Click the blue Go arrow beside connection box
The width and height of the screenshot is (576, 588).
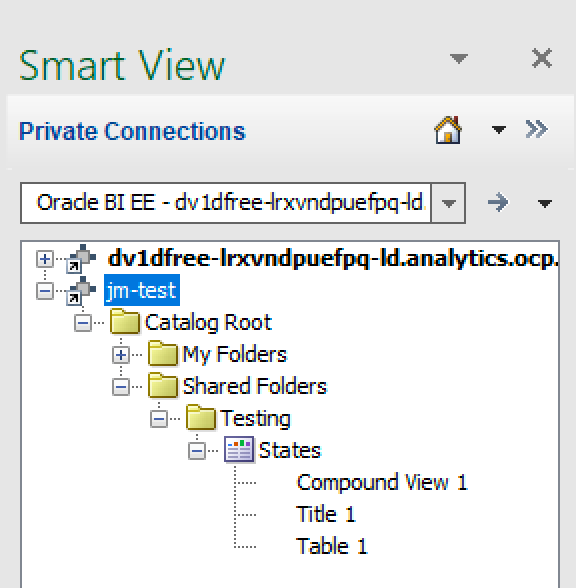coord(498,203)
